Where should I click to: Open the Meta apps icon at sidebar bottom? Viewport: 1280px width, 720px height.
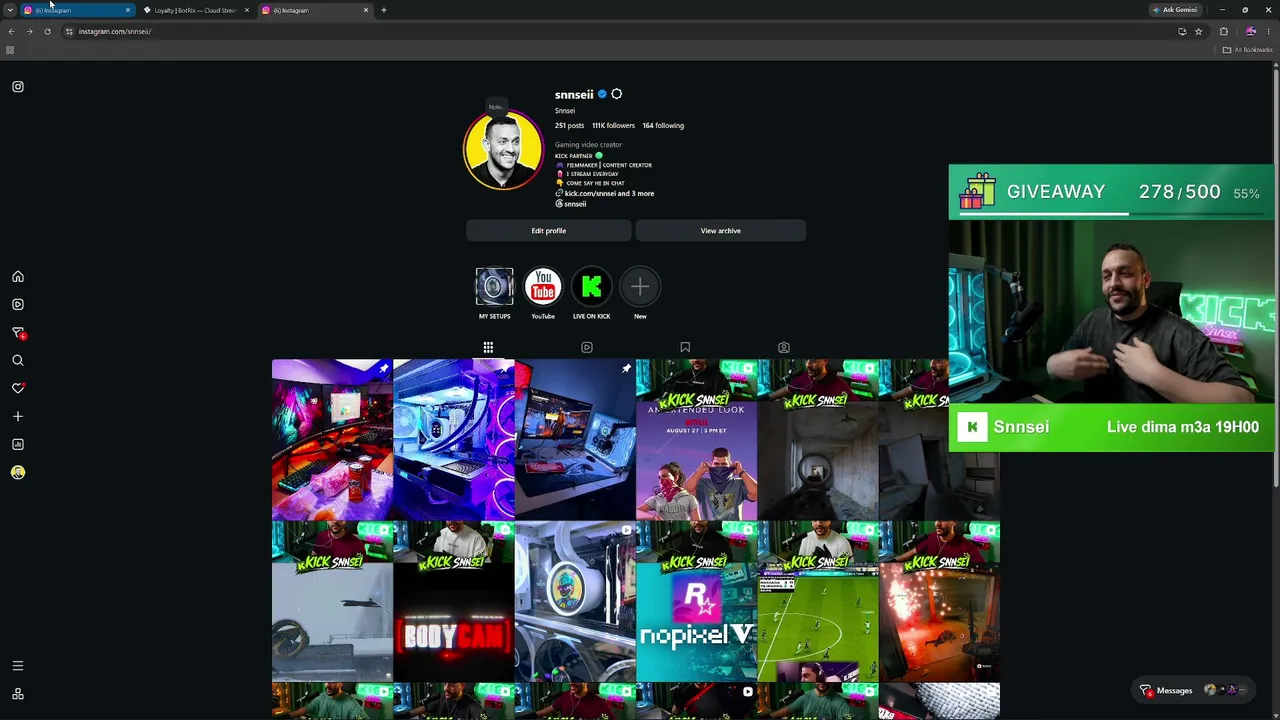pos(18,694)
